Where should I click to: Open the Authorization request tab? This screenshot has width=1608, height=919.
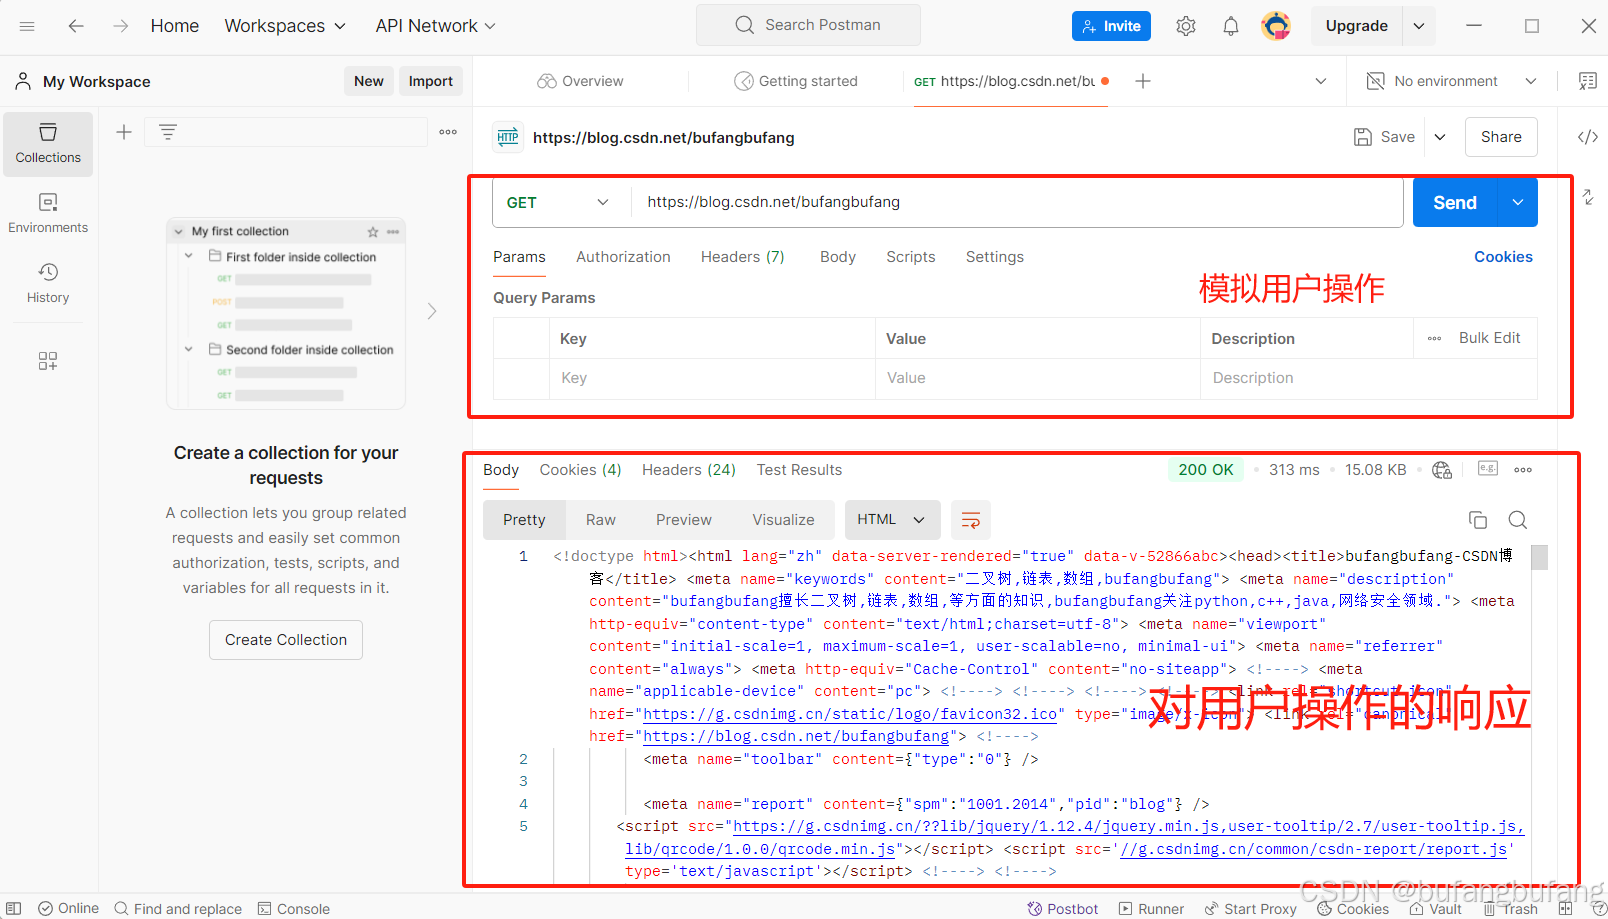tap(623, 257)
